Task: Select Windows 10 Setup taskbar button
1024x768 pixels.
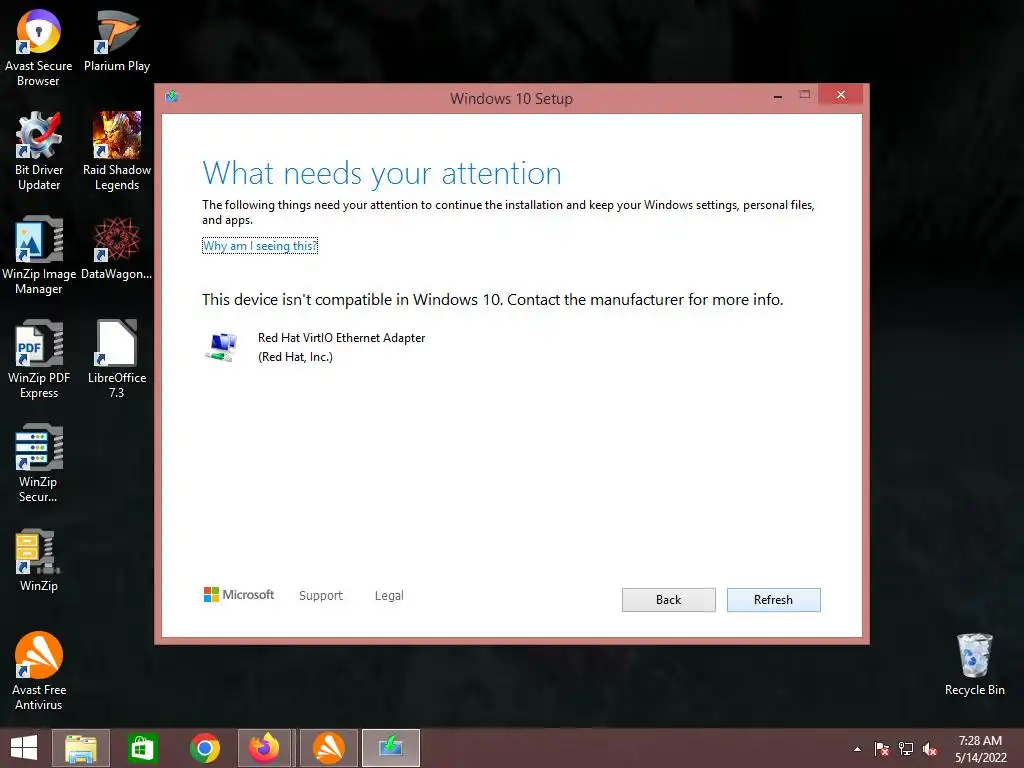Action: (391, 748)
